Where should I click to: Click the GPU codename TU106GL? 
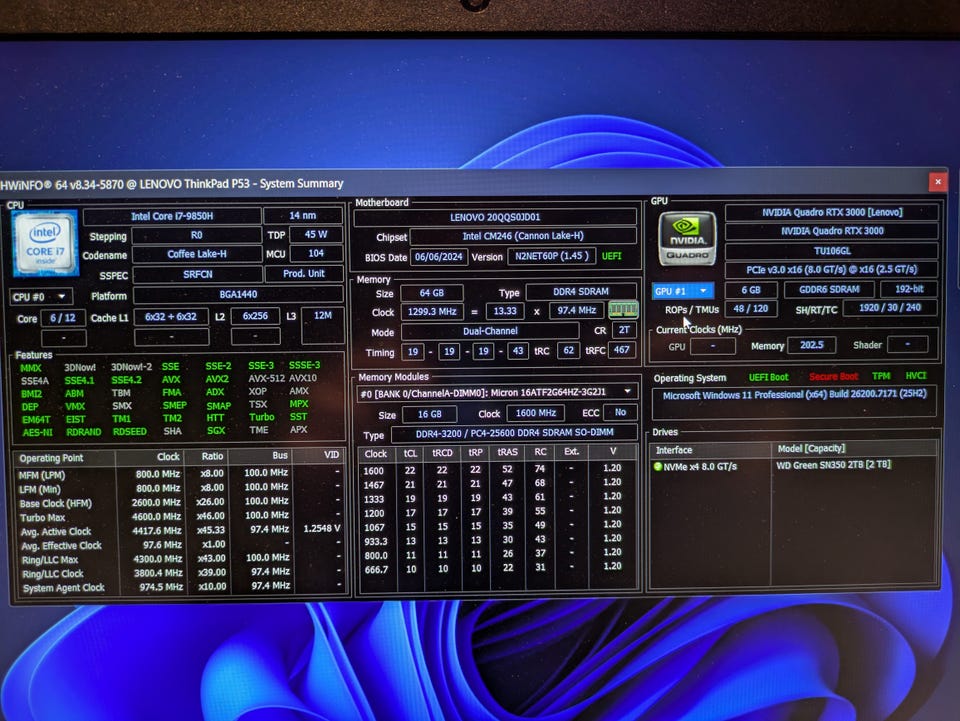(x=832, y=251)
